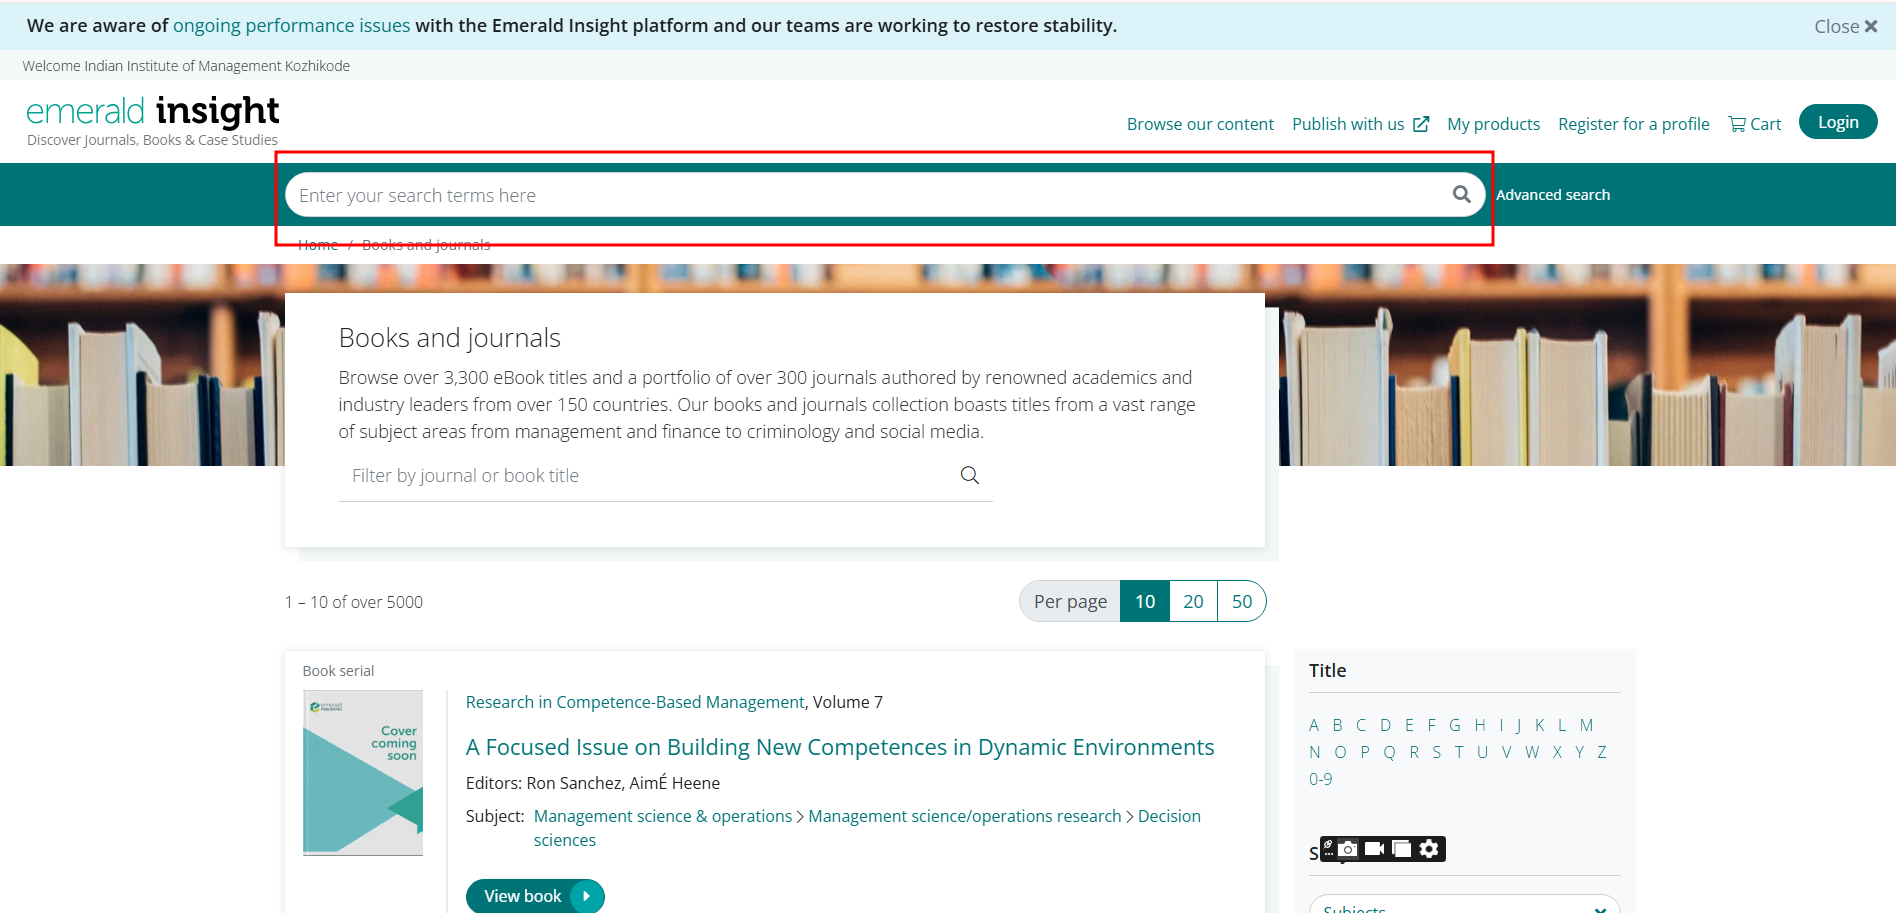Click the main search magnifier icon
The width and height of the screenshot is (1896, 913).
[x=1461, y=194]
